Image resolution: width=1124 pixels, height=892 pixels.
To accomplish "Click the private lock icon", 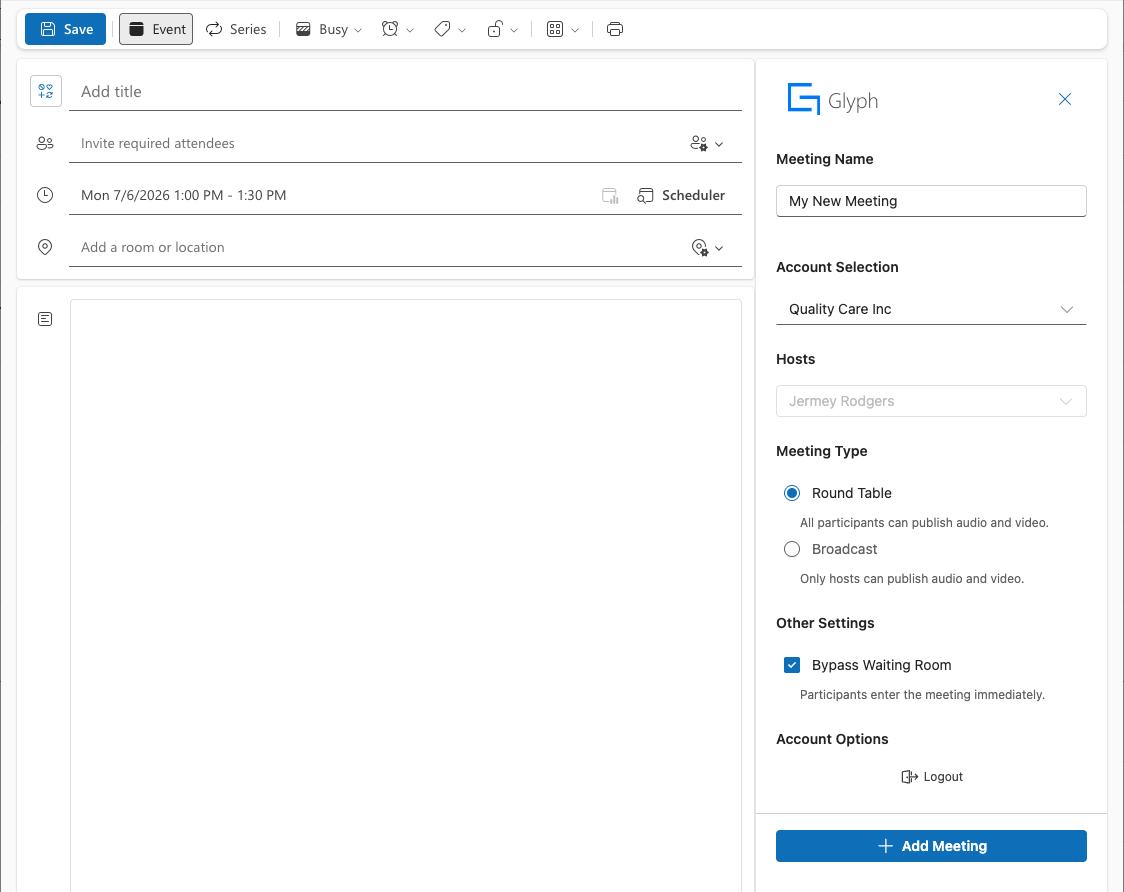I will tap(495, 29).
